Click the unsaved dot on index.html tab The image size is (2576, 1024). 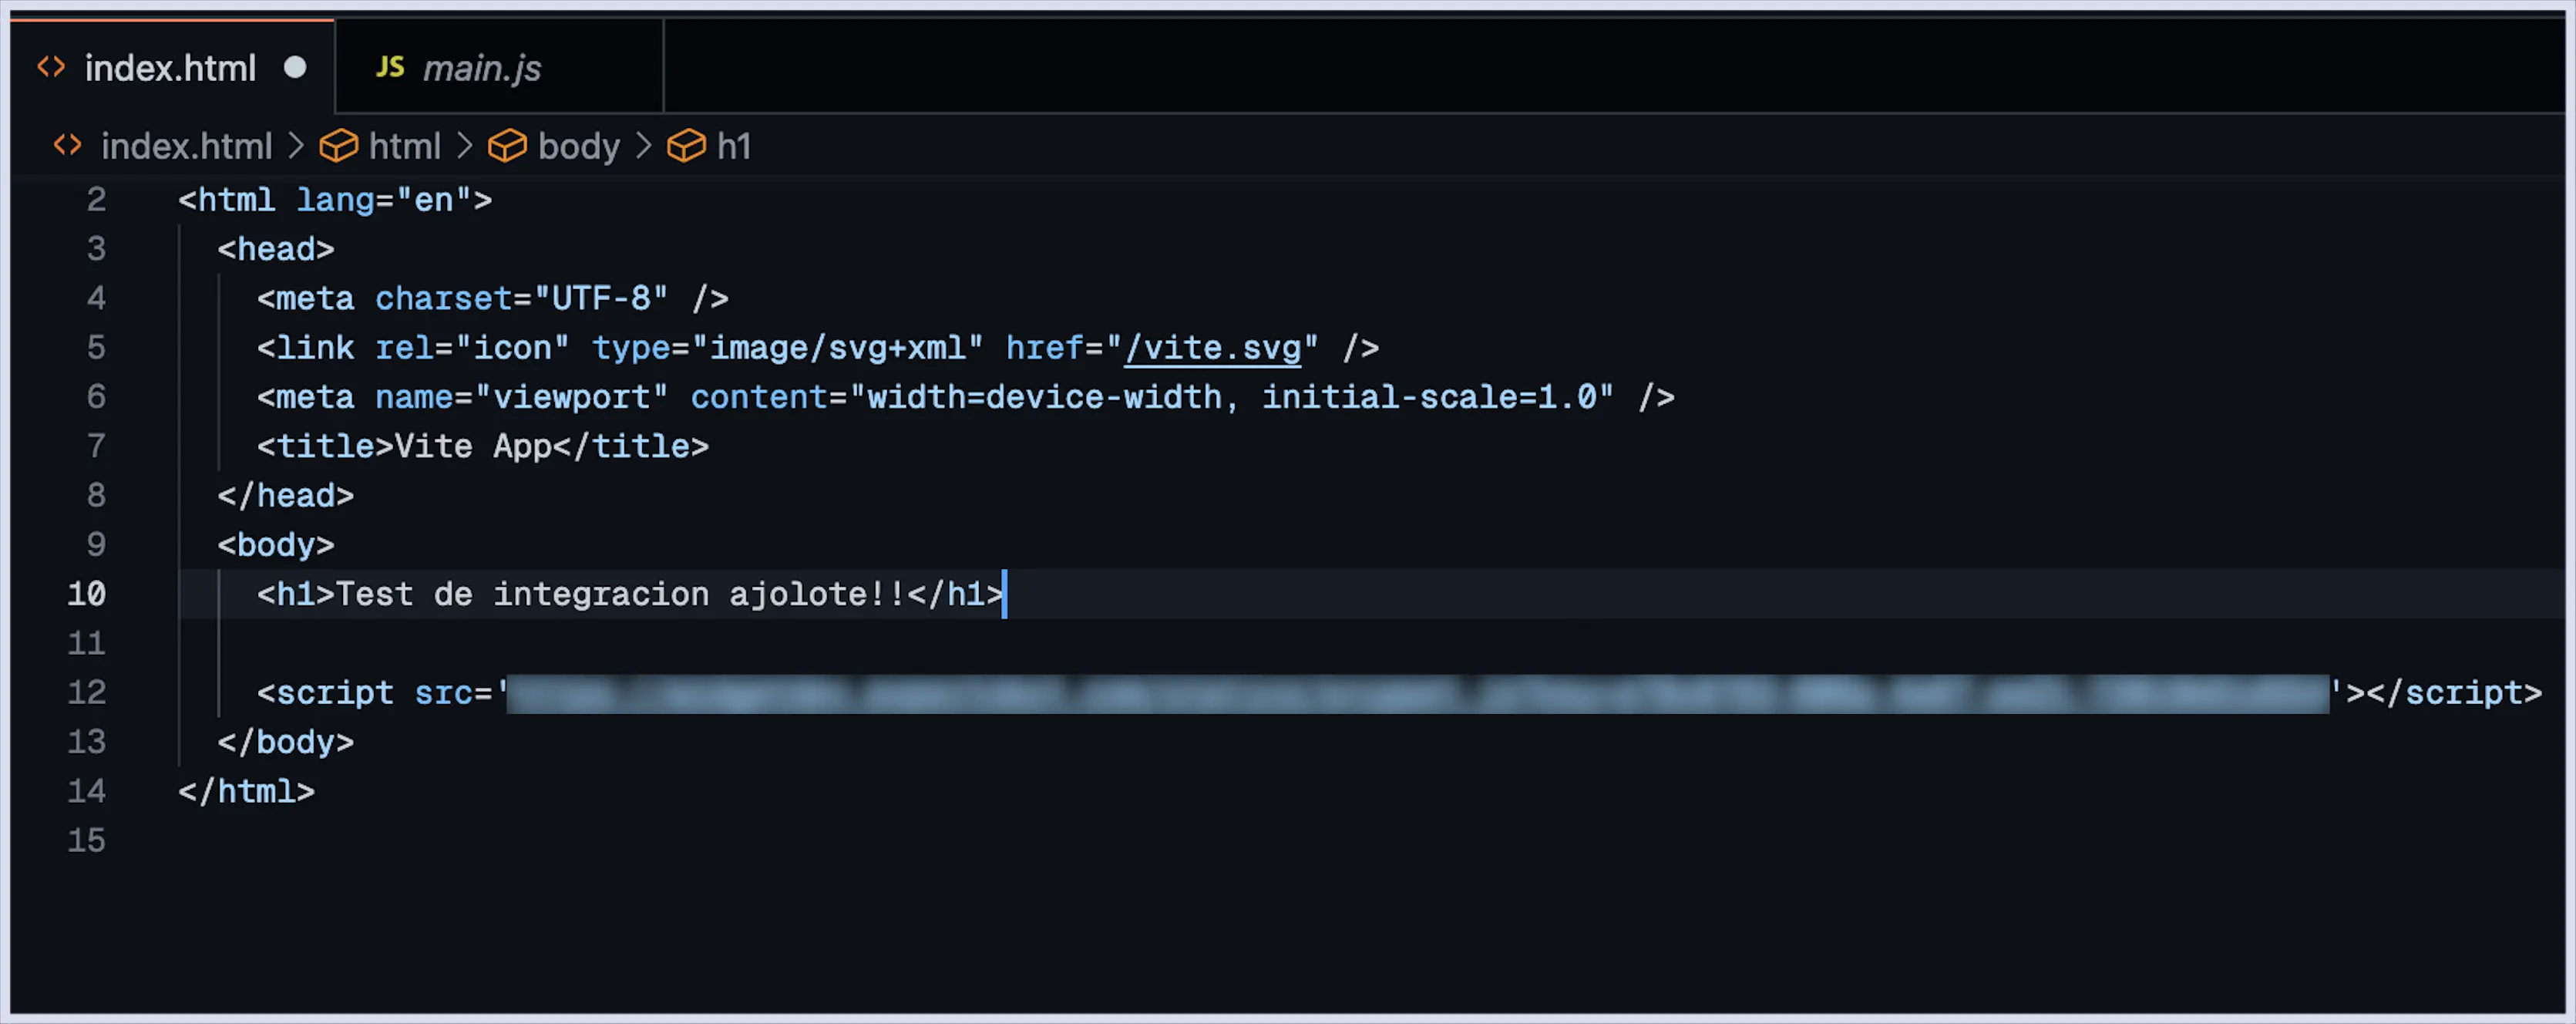pos(295,67)
